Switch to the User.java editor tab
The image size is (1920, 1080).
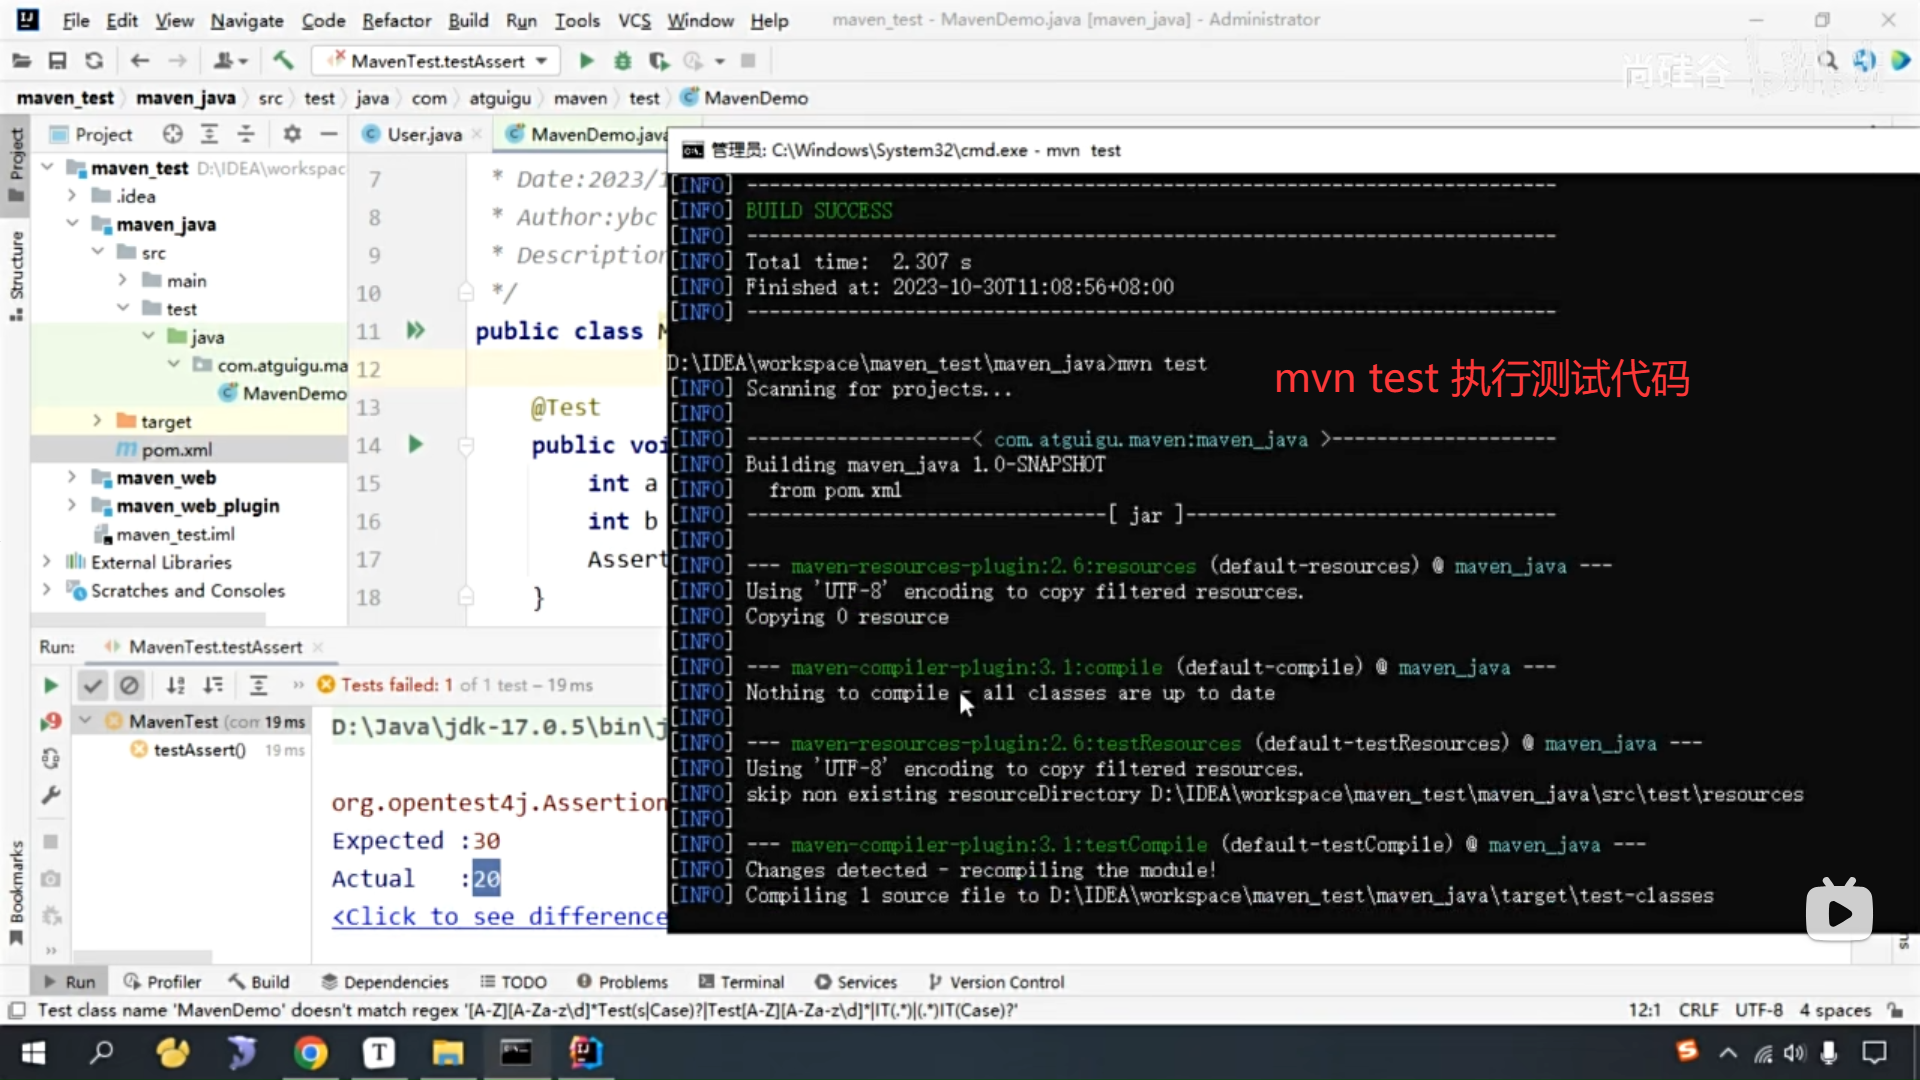(x=424, y=134)
